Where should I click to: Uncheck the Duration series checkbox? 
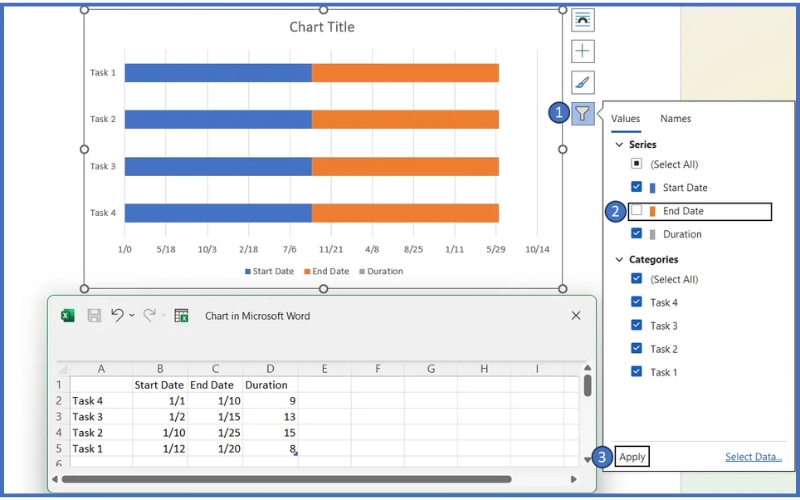[636, 233]
